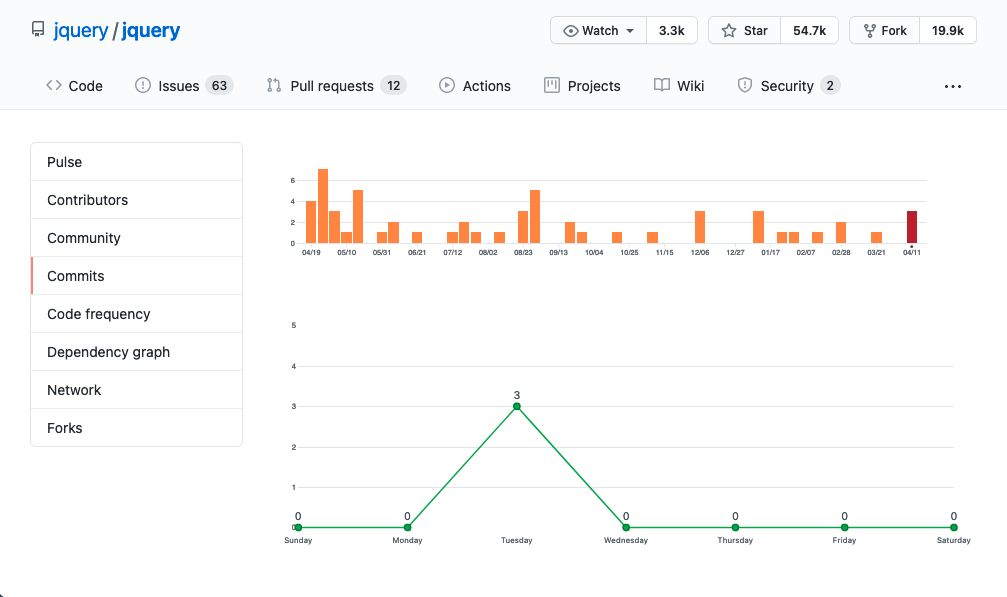Click the Thursday data point on line chart

(x=735, y=528)
